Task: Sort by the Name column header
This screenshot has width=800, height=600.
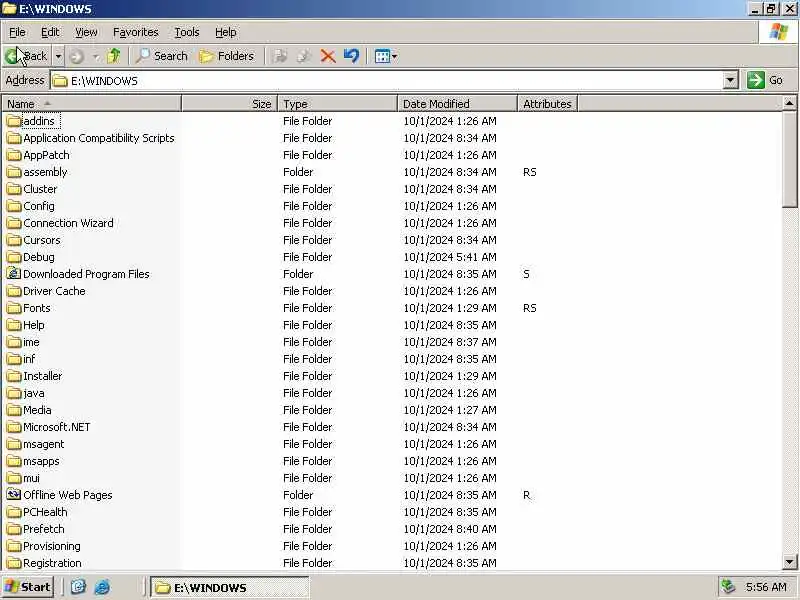Action: 91,104
